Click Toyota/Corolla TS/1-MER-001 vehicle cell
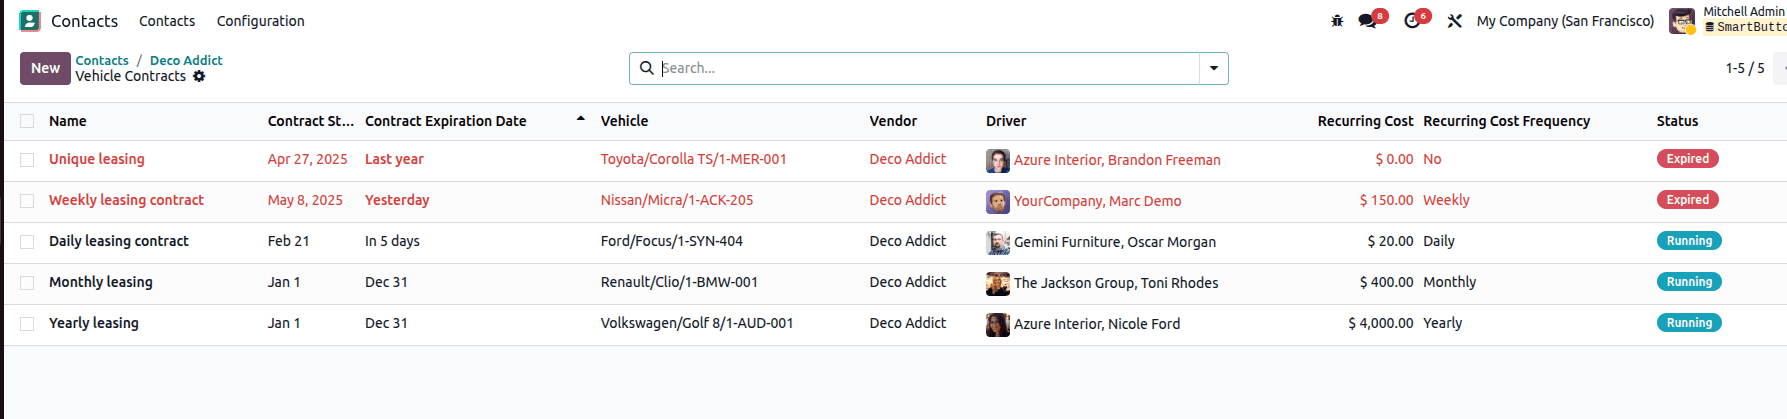Image resolution: width=1787 pixels, height=419 pixels. point(693,159)
